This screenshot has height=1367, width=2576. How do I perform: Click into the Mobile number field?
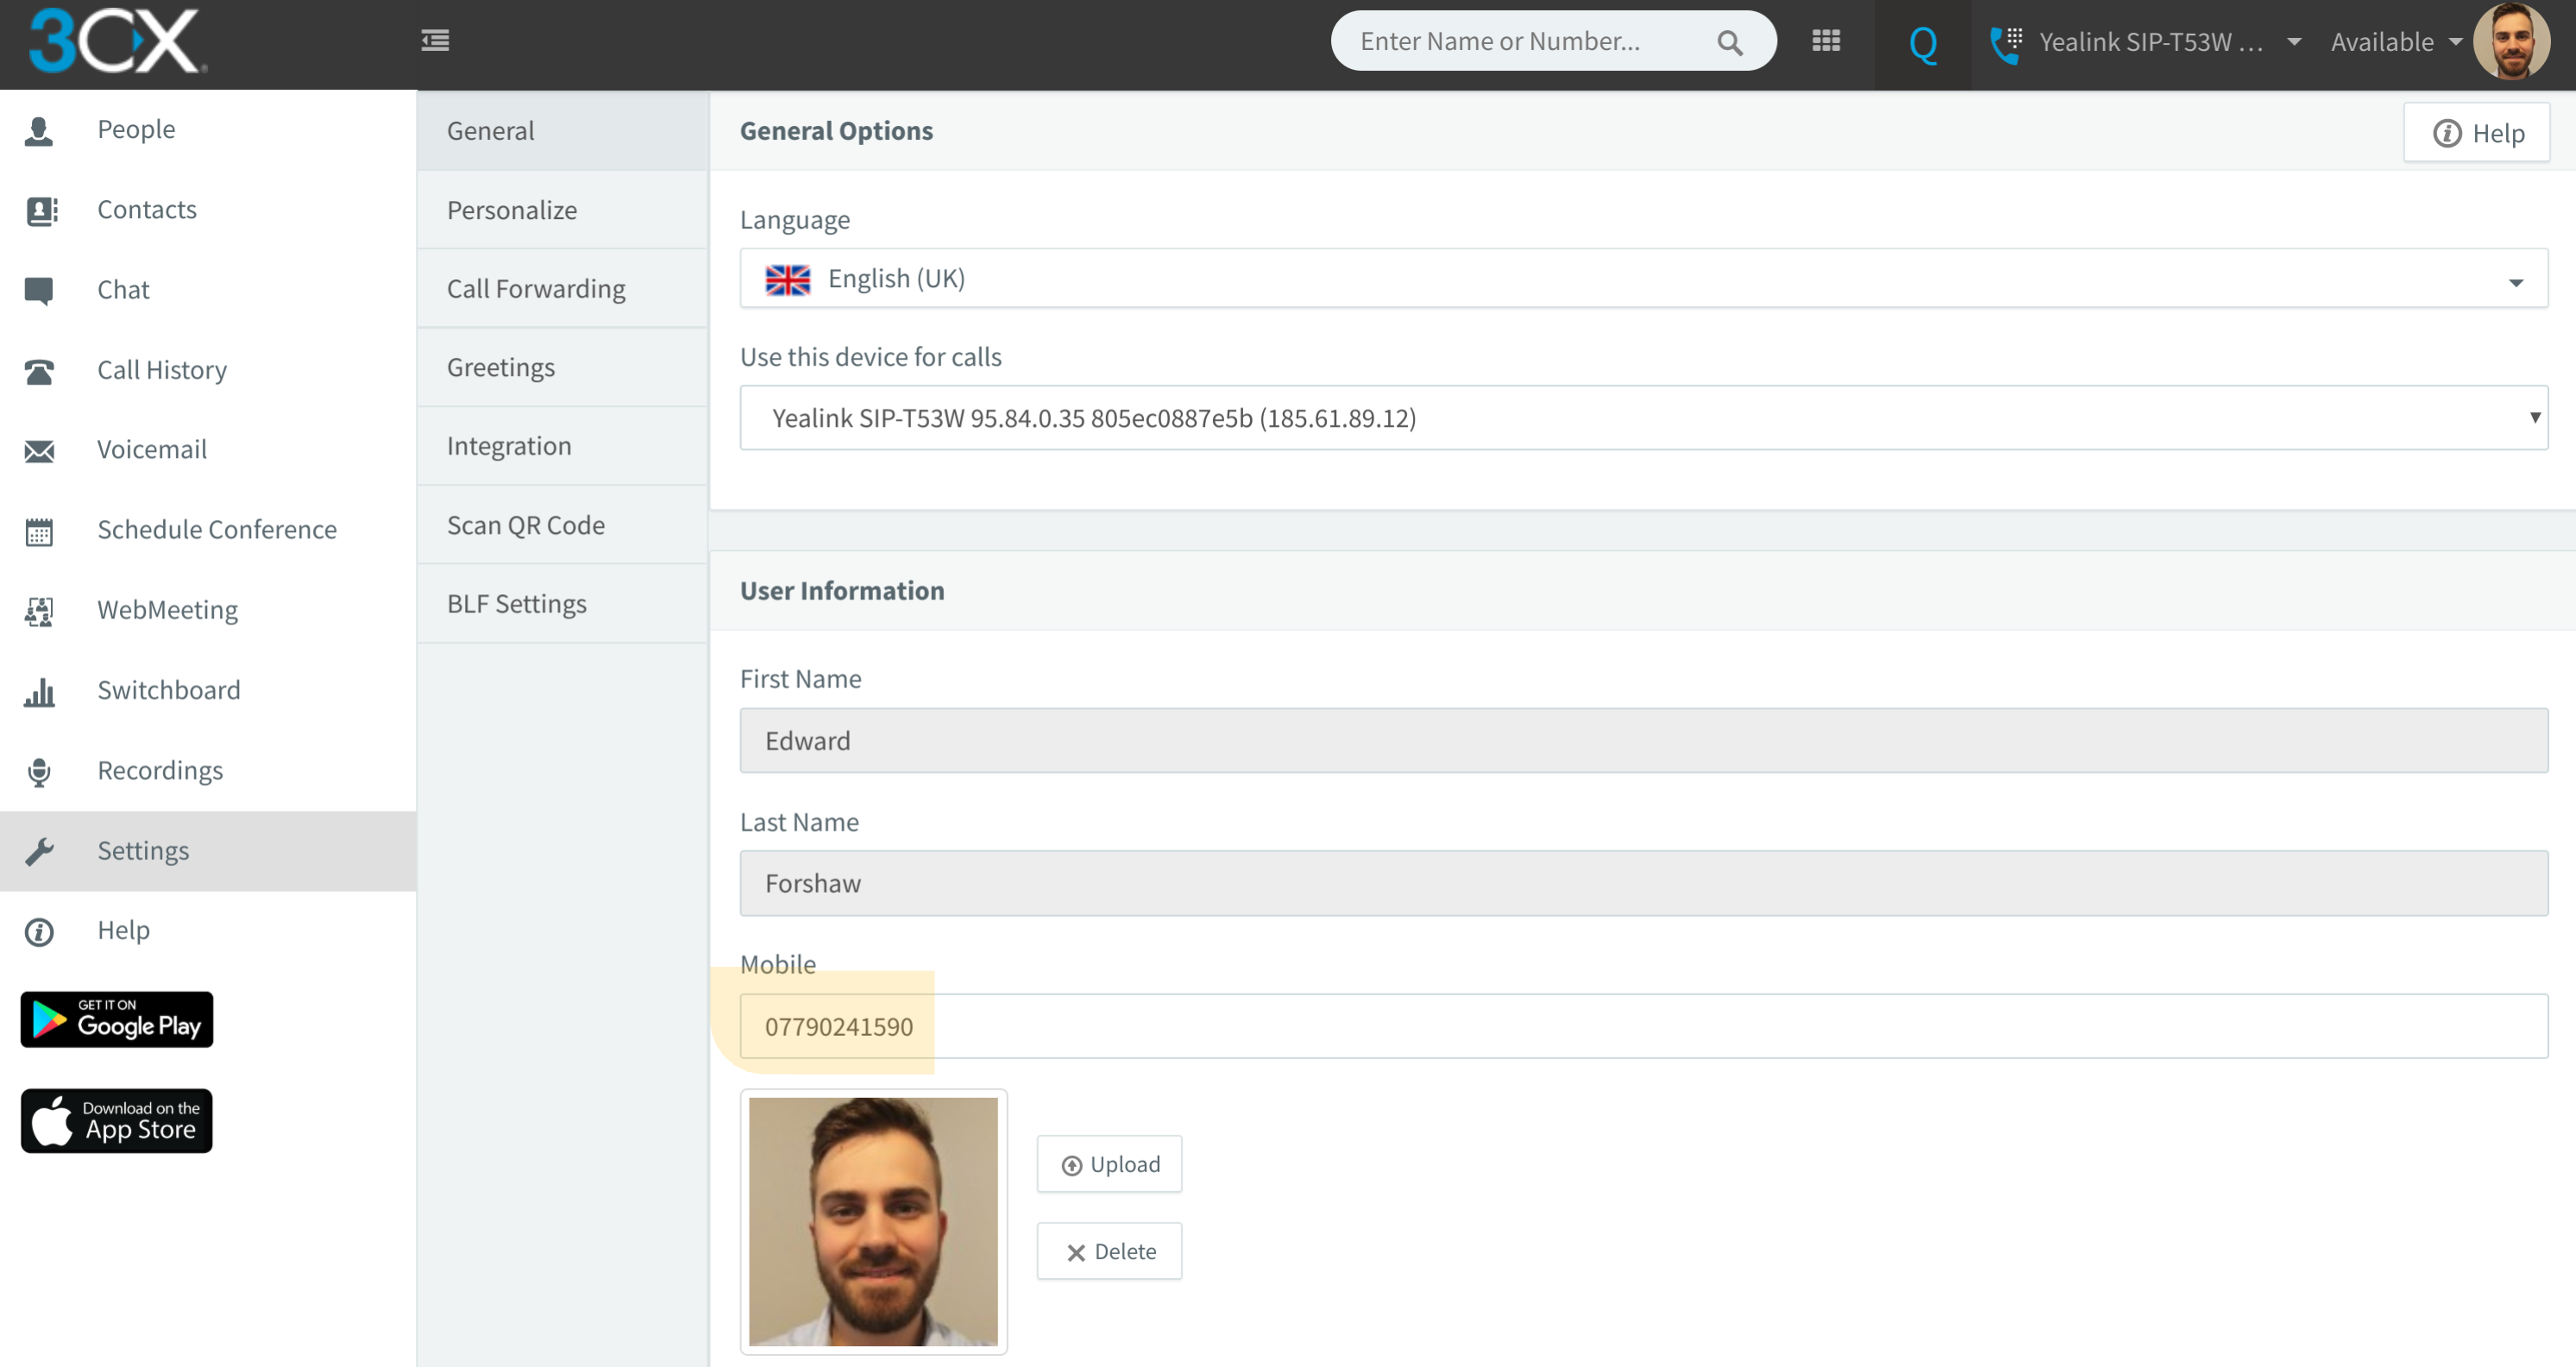1643,1026
